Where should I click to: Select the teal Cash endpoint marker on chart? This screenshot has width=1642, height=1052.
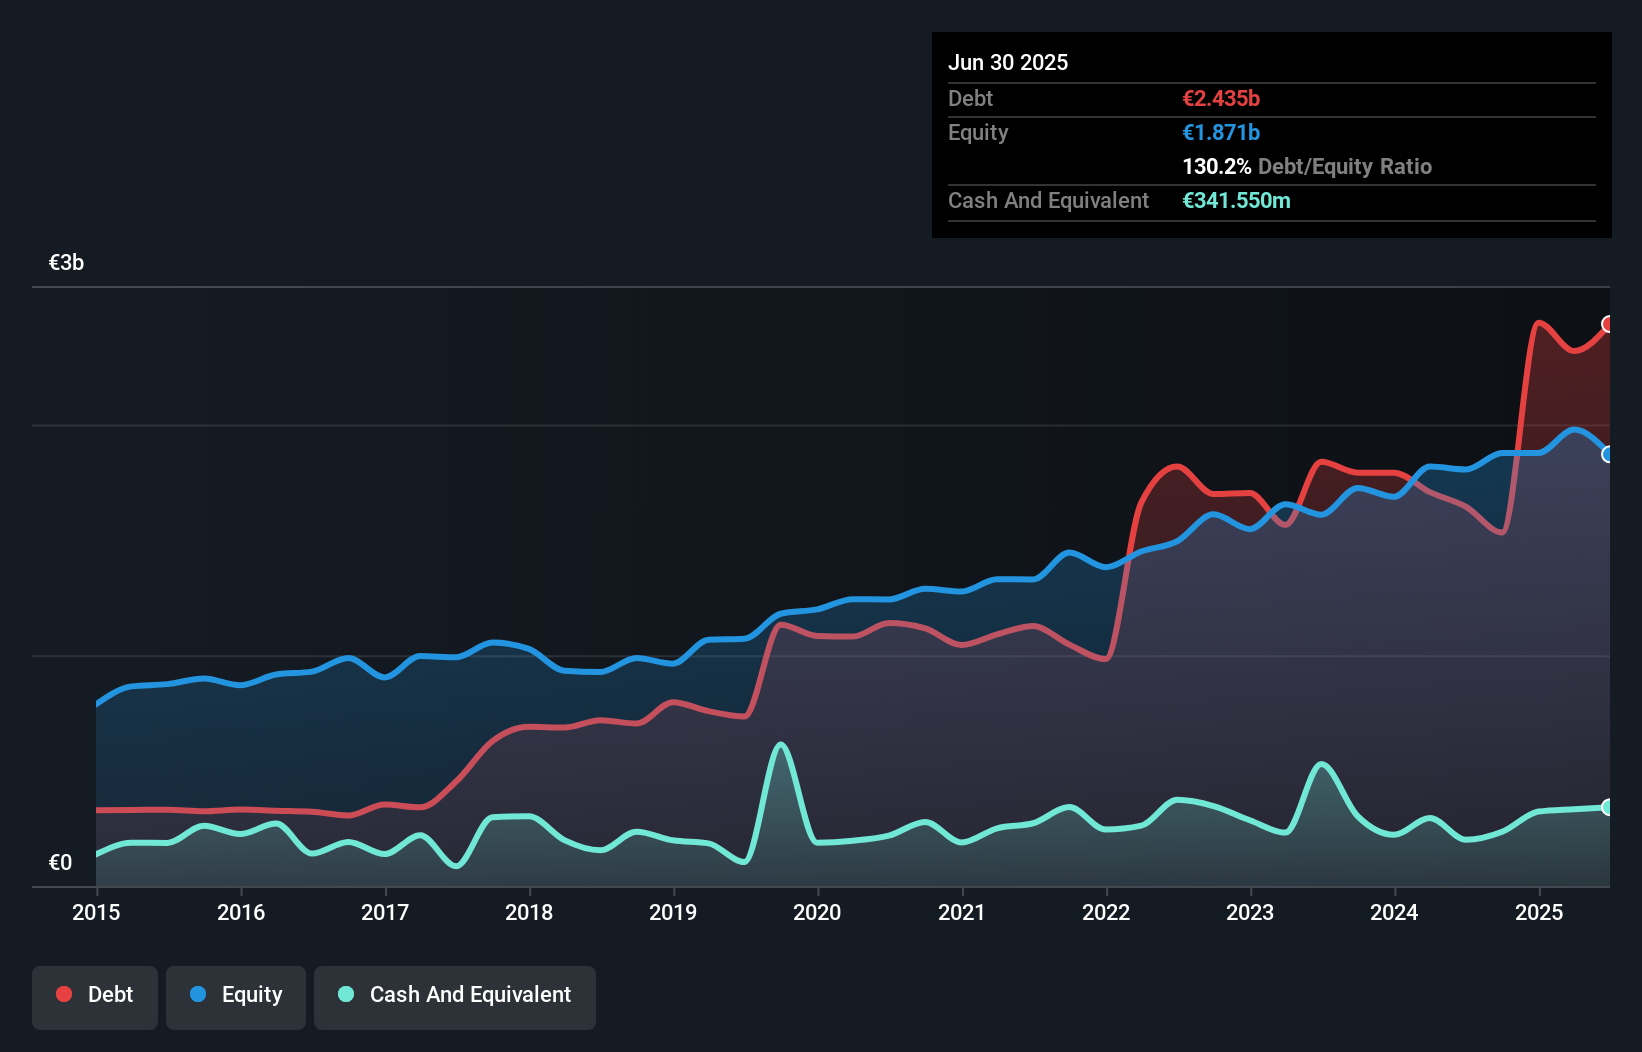point(1608,807)
